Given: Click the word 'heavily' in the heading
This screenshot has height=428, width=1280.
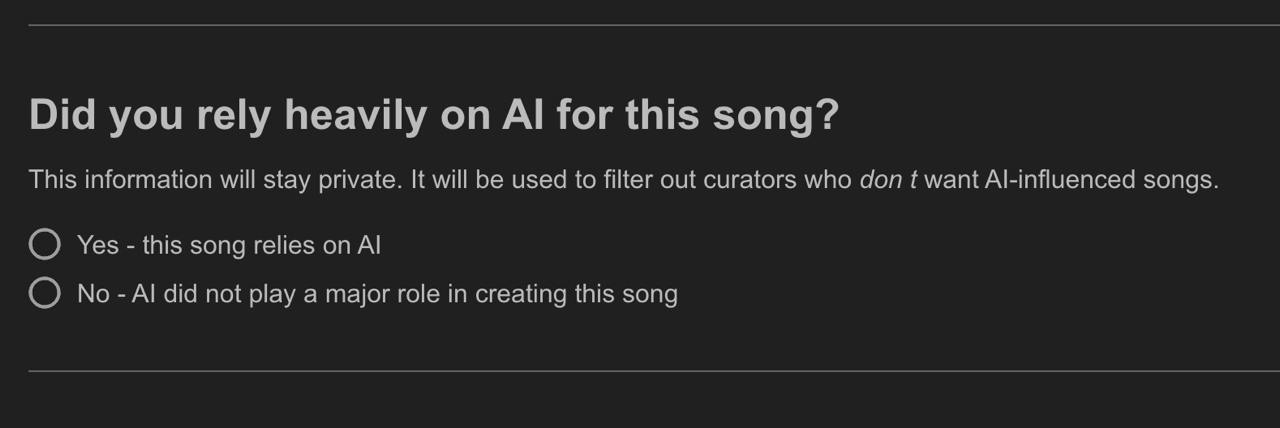Looking at the screenshot, I should [355, 116].
